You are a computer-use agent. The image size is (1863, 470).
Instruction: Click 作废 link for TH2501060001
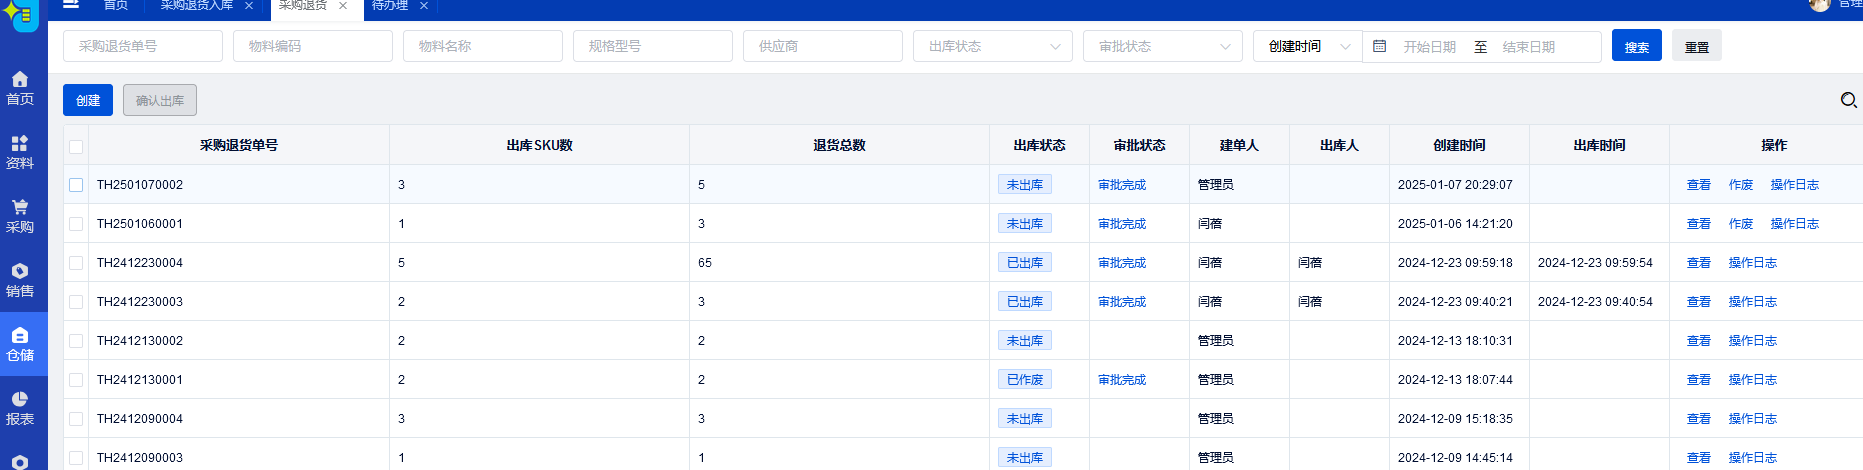pos(1740,224)
